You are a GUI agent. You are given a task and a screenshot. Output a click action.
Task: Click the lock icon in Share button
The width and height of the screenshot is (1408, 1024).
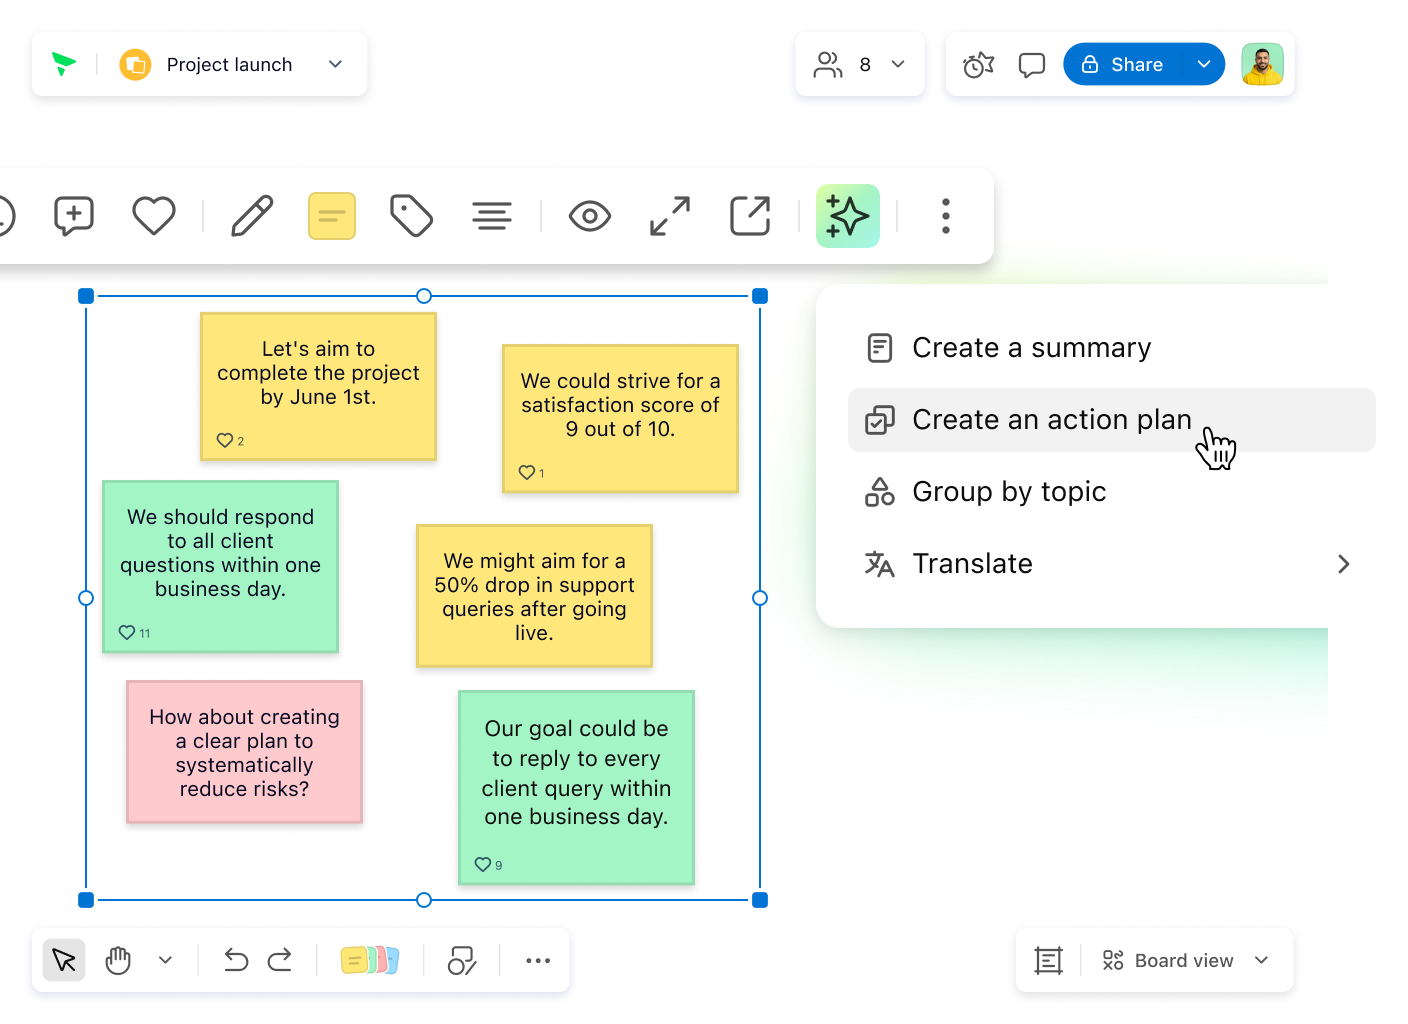[x=1090, y=64]
